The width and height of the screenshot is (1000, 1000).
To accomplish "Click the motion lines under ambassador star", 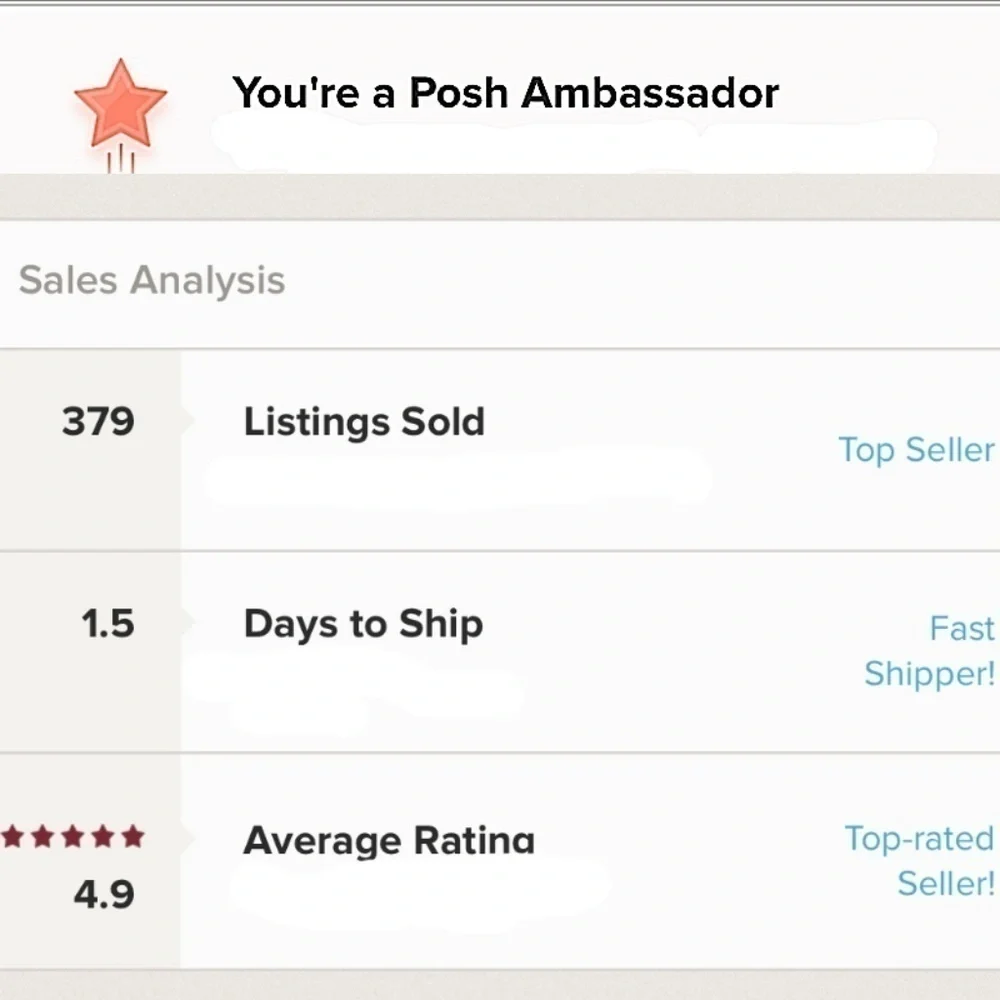I will pyautogui.click(x=120, y=159).
